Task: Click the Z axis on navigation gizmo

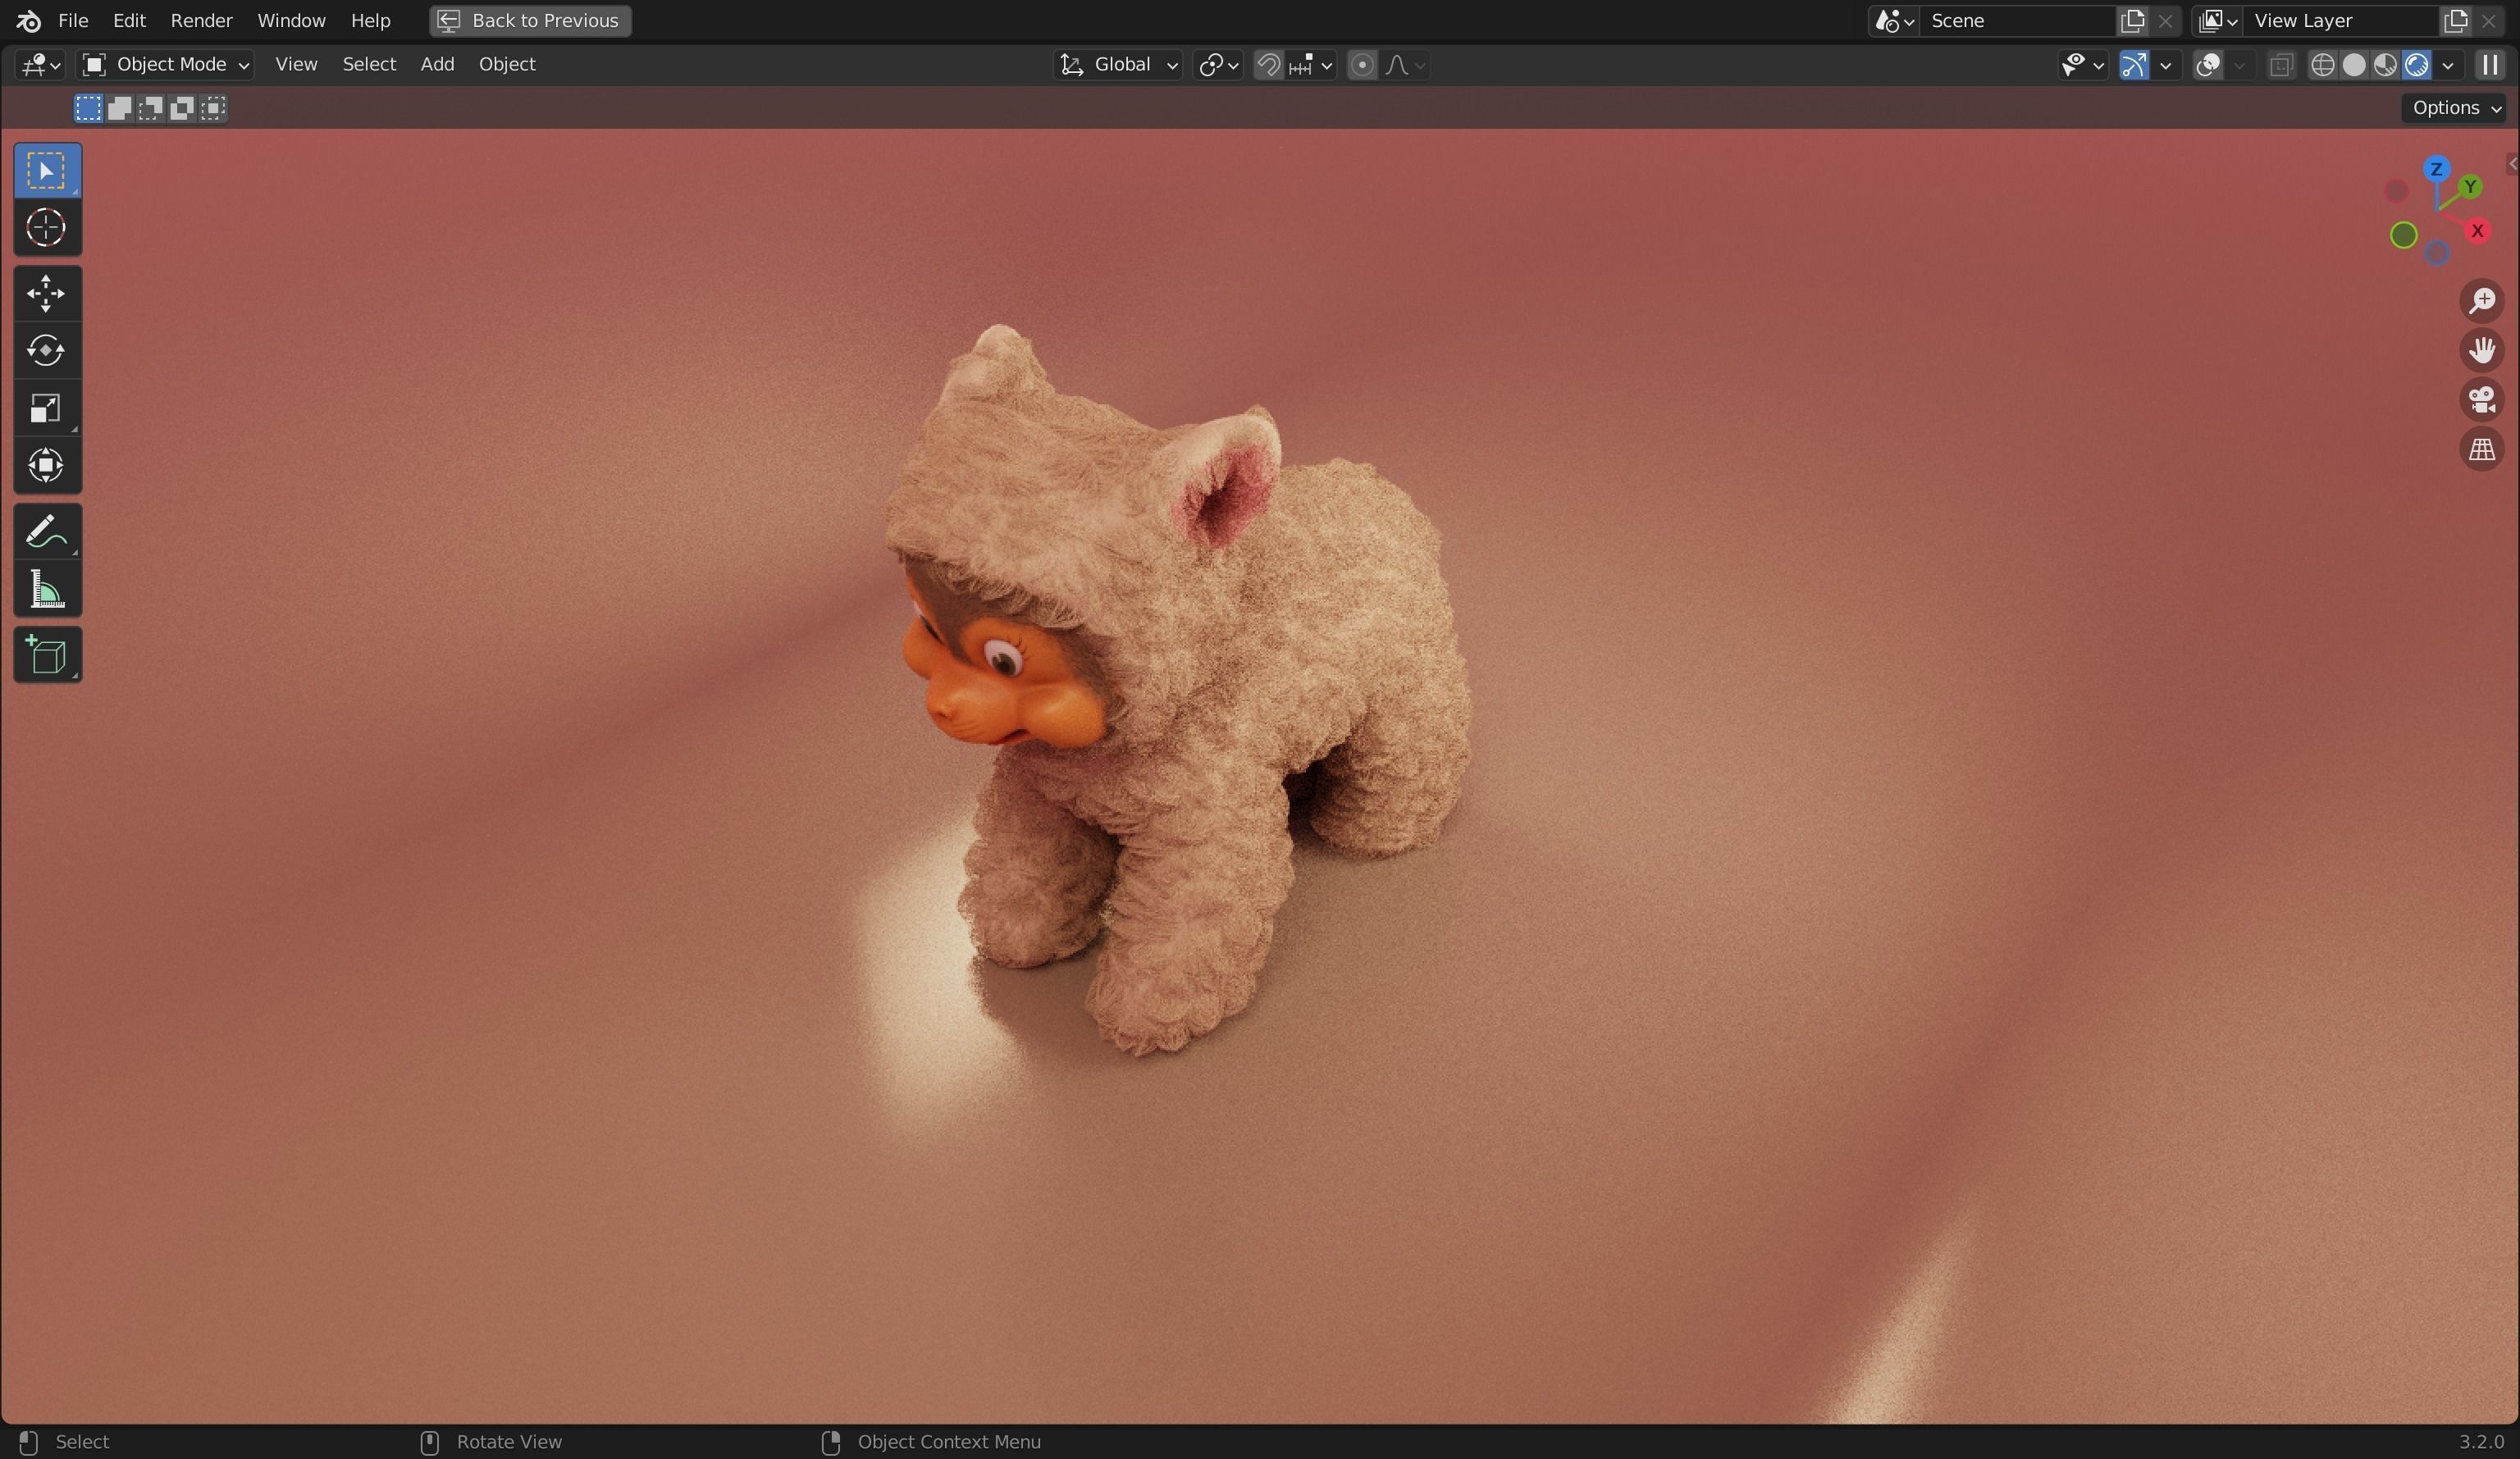Action: tap(2436, 169)
